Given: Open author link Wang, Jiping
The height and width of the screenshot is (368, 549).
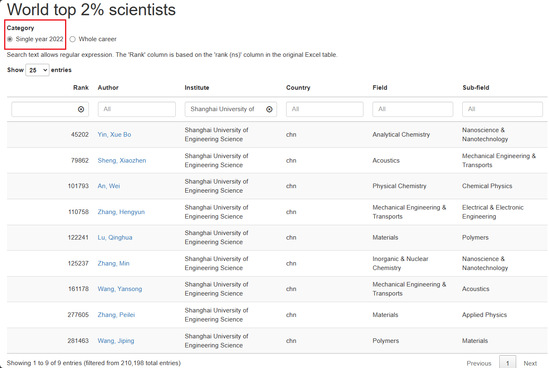Looking at the screenshot, I should [116, 341].
